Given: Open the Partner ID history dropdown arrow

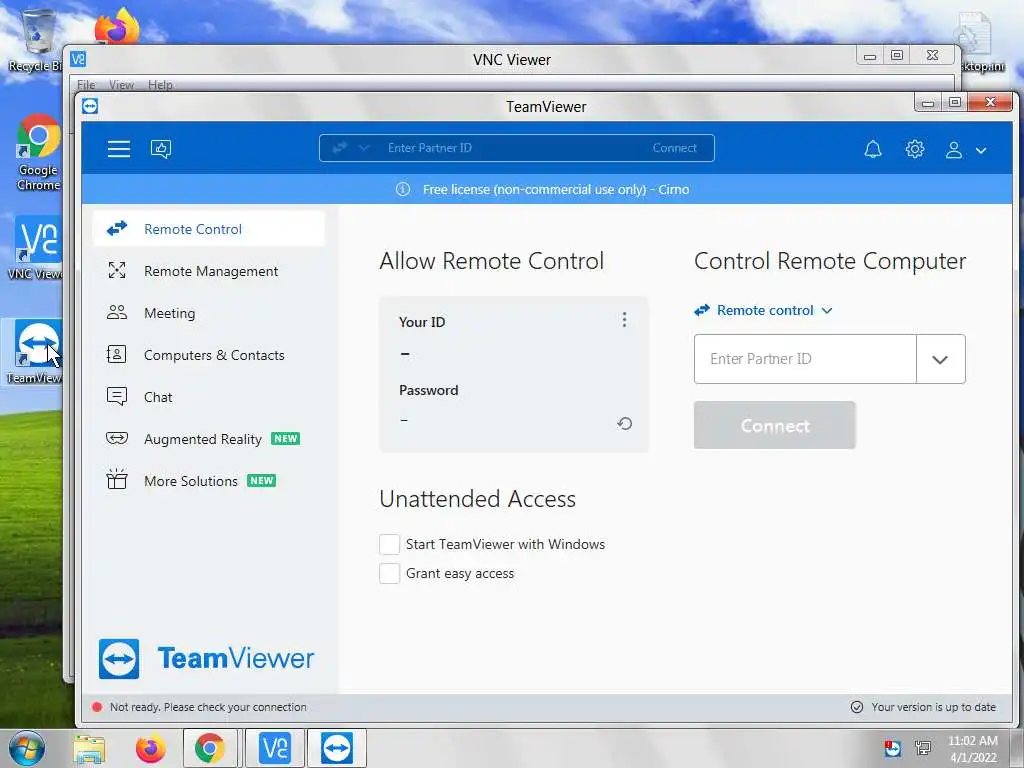Looking at the screenshot, I should [x=940, y=359].
